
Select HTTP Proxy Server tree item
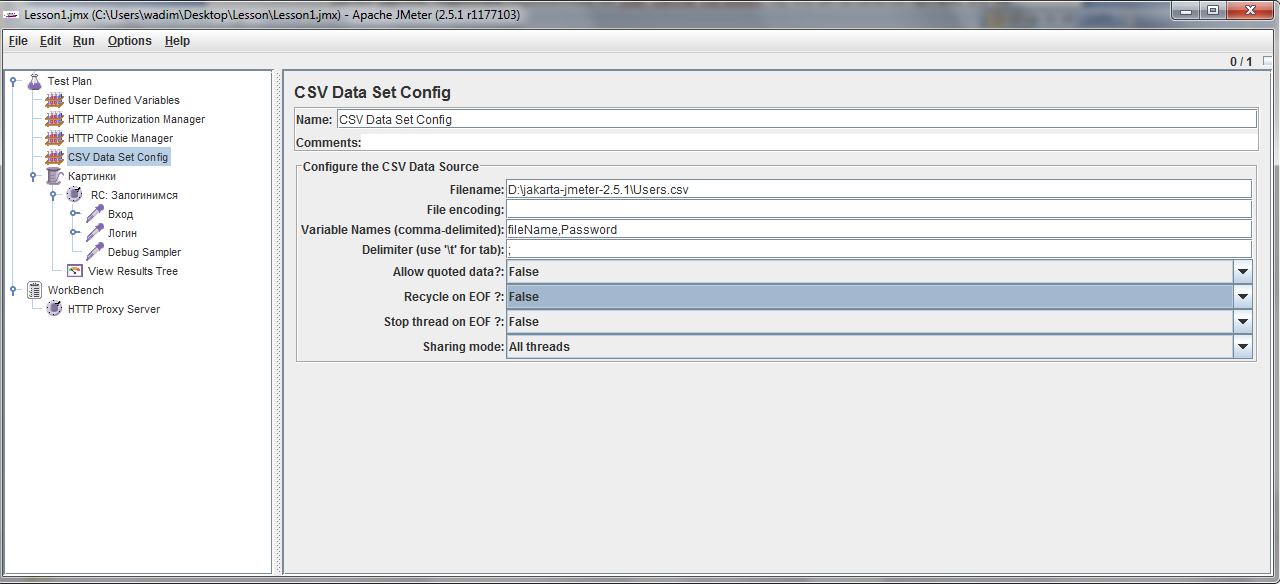click(113, 309)
